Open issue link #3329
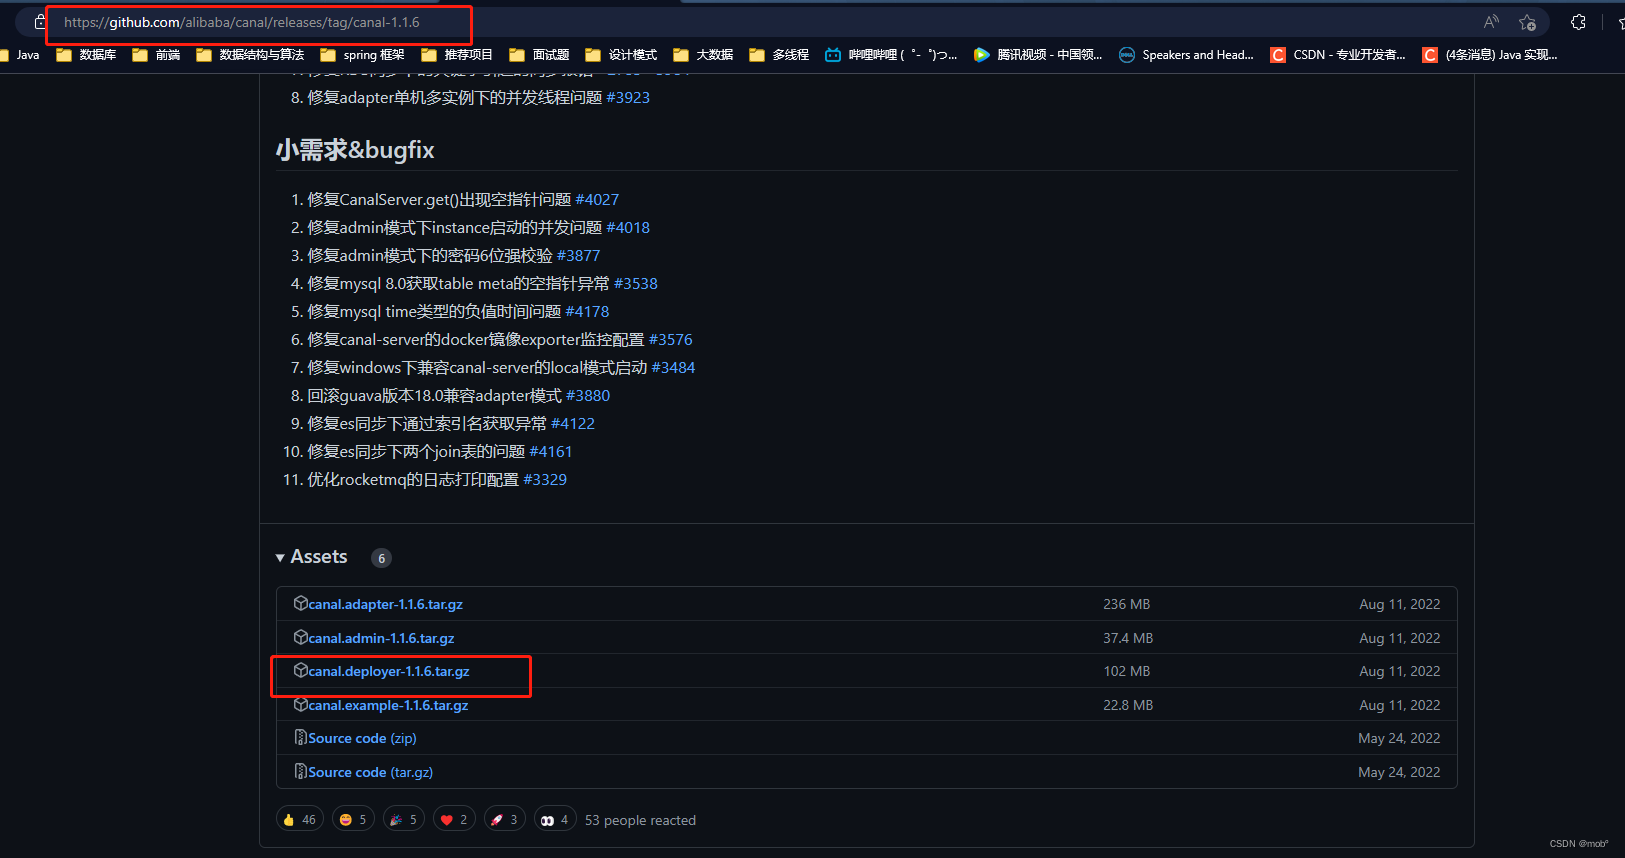Viewport: 1625px width, 858px height. point(545,479)
